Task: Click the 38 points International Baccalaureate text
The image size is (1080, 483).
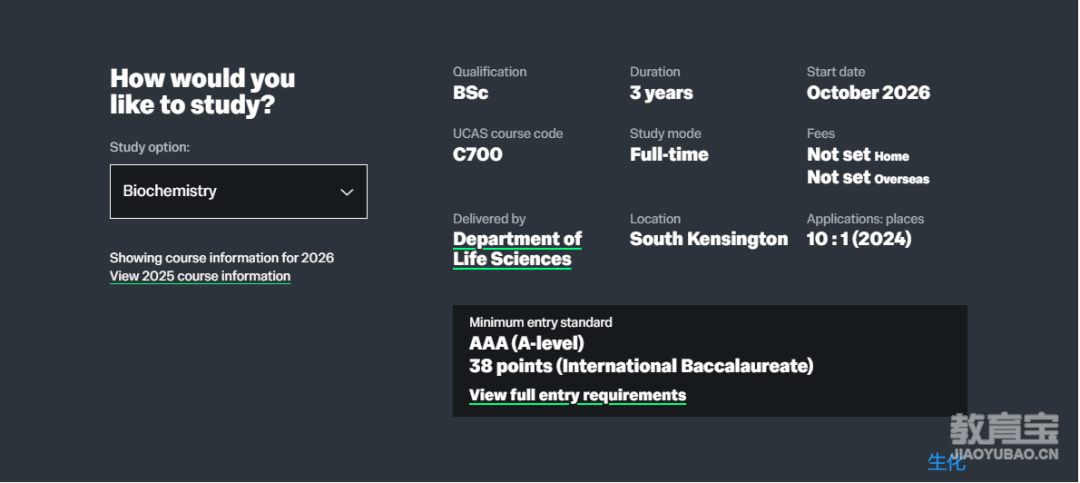Action: [x=641, y=366]
